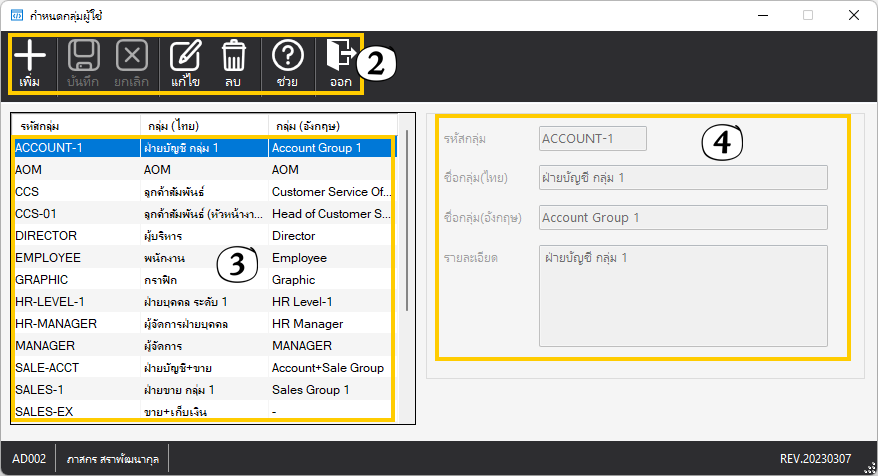
Task: Click the รหัสกลุ่ม field showing ACCOUNT-1
Action: (593, 139)
